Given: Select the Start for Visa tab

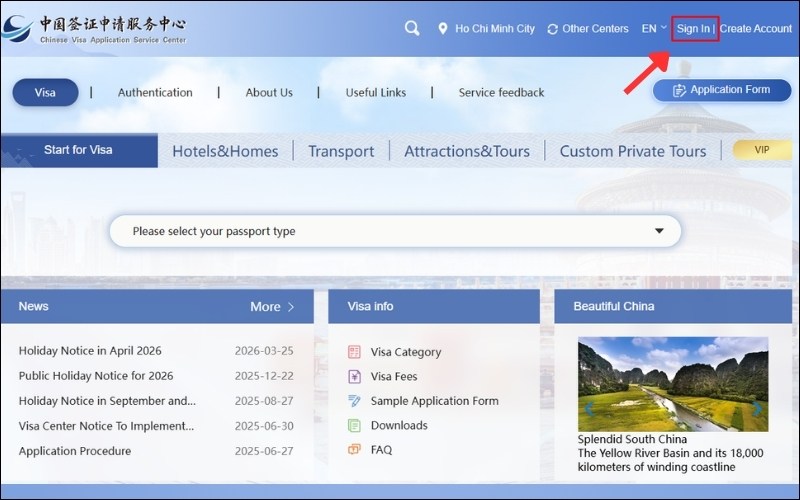Looking at the screenshot, I should pos(79,151).
